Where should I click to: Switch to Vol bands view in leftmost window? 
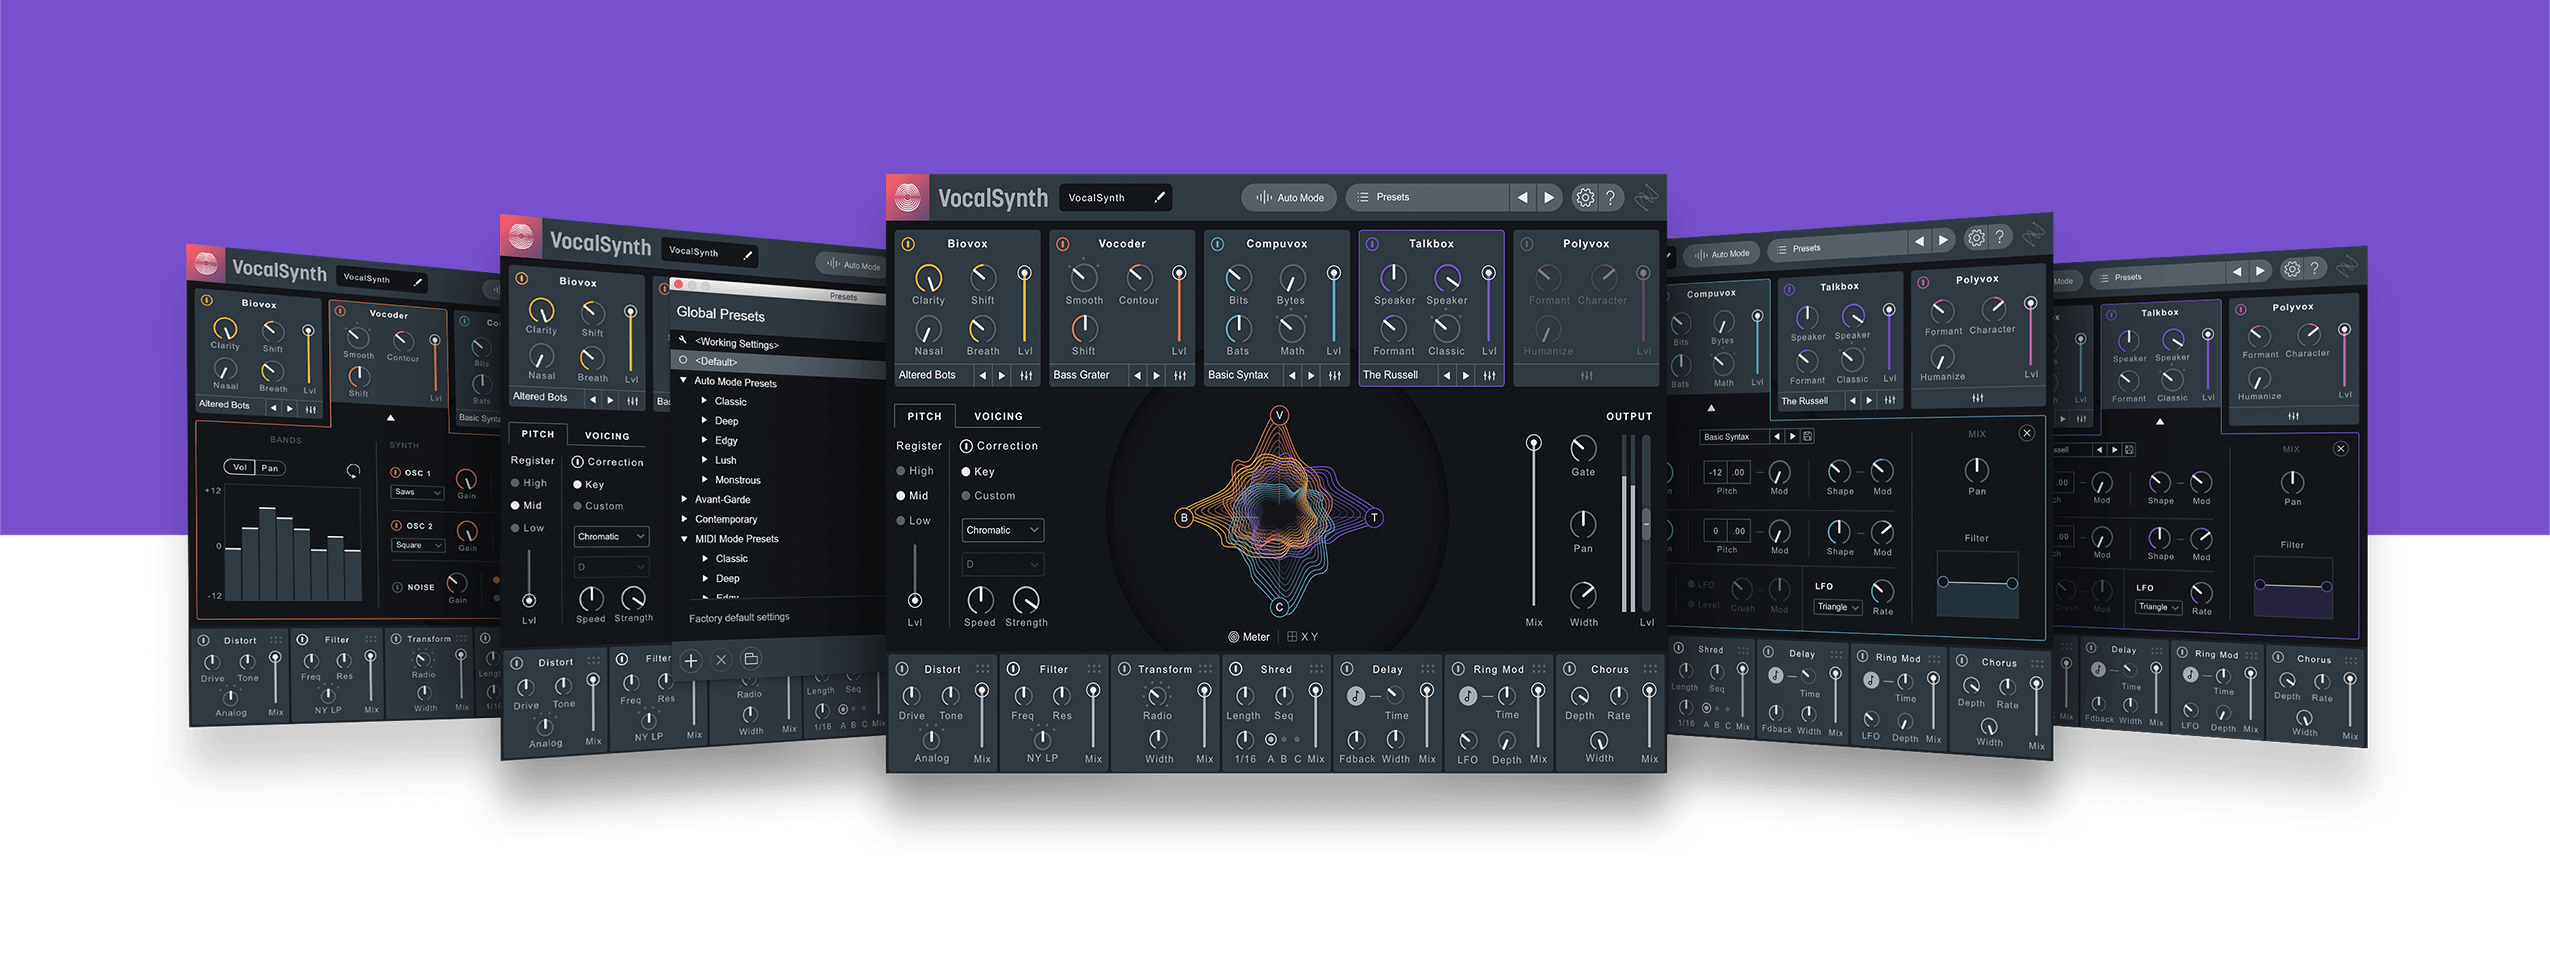click(240, 467)
